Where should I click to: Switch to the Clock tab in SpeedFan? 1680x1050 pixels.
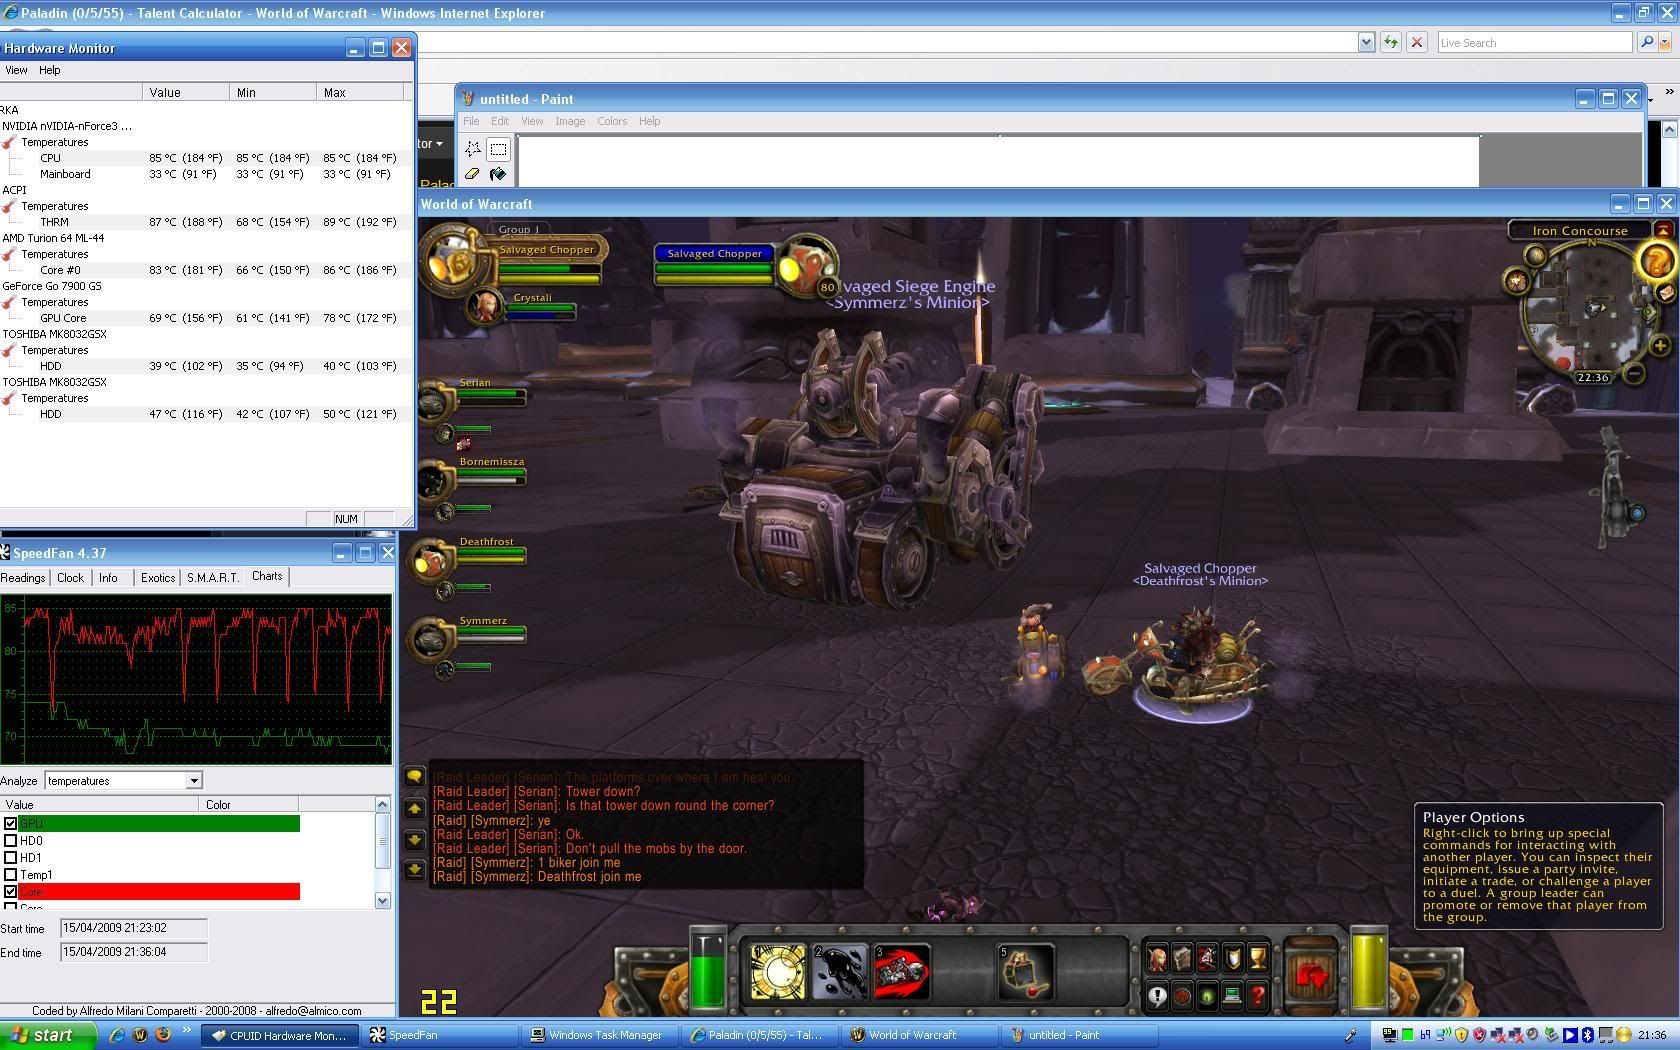point(71,578)
